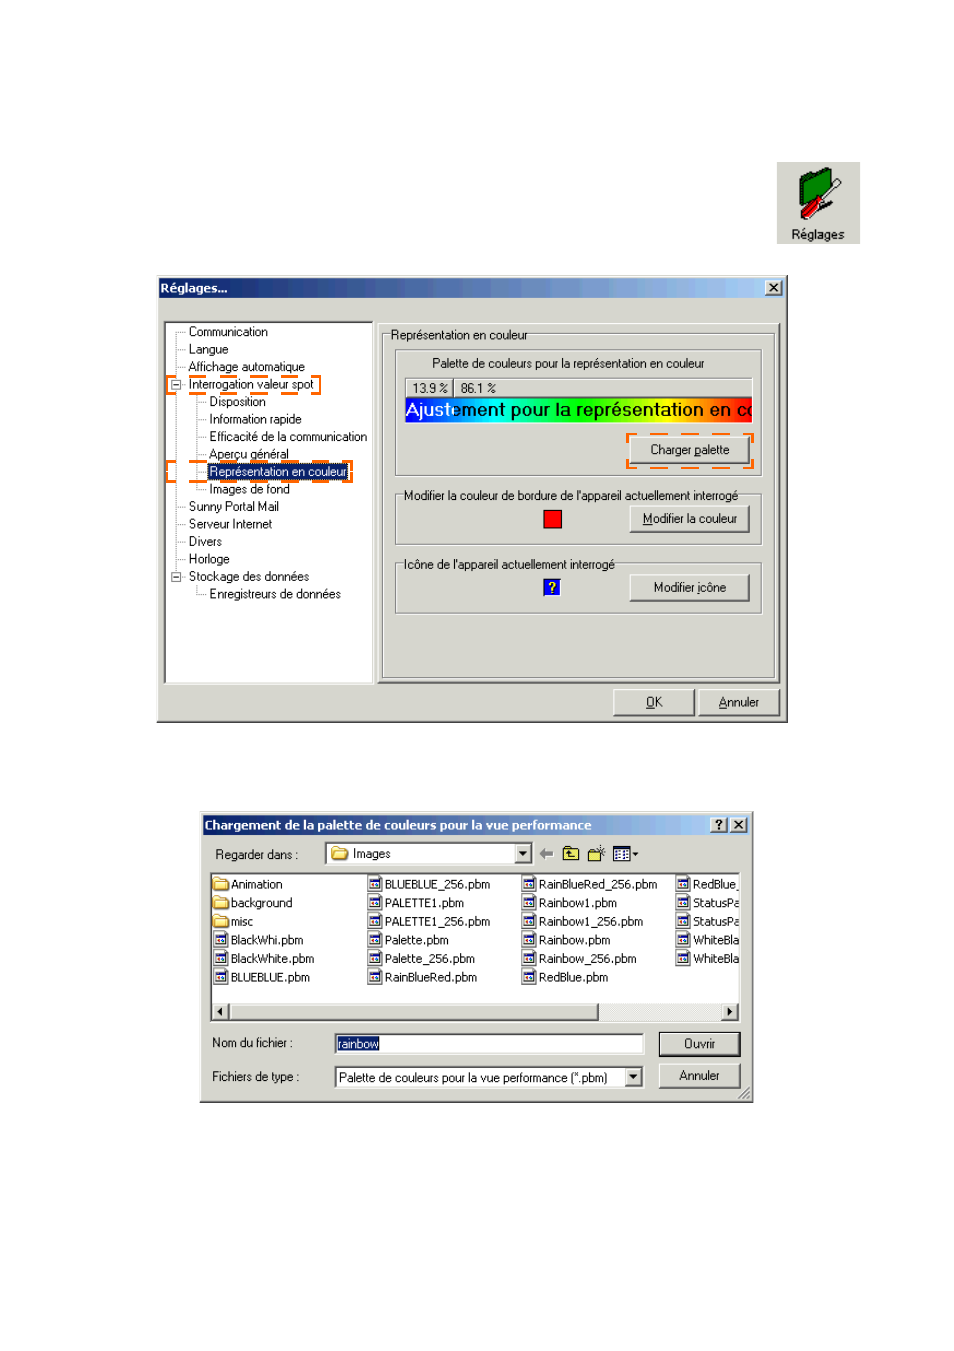This screenshot has height=1351, width=954.
Task: Go up one folder level icon
Action: pos(571,854)
